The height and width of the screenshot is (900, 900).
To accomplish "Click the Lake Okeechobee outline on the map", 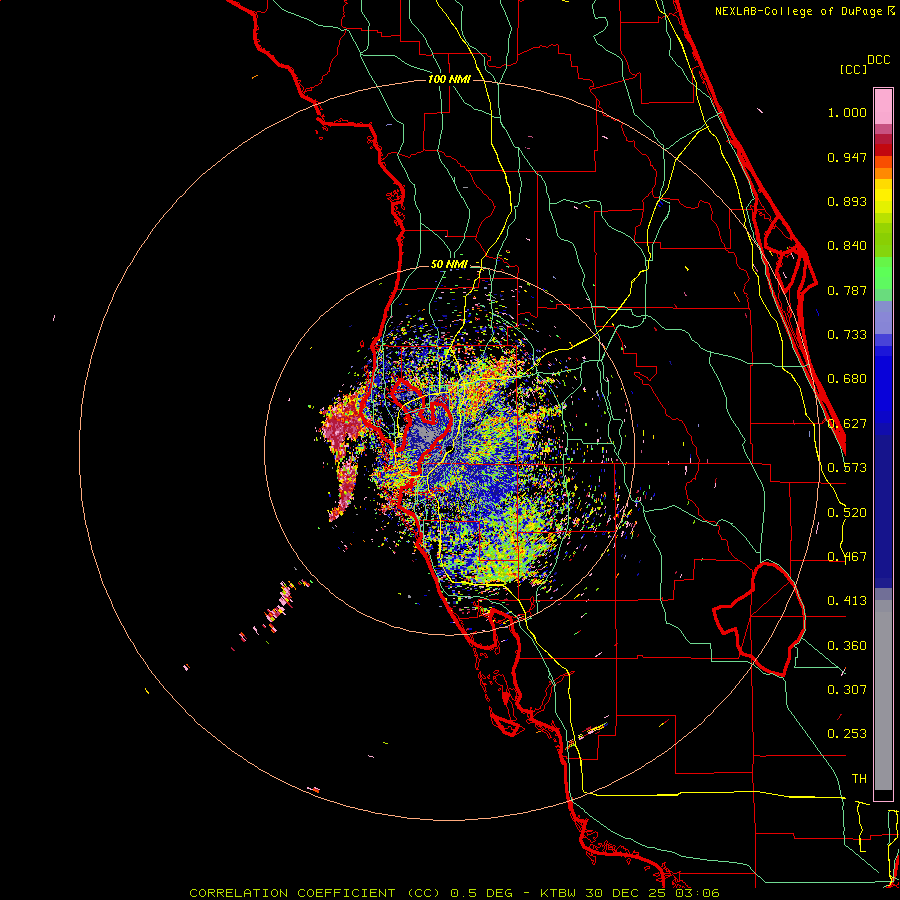I will (759, 619).
